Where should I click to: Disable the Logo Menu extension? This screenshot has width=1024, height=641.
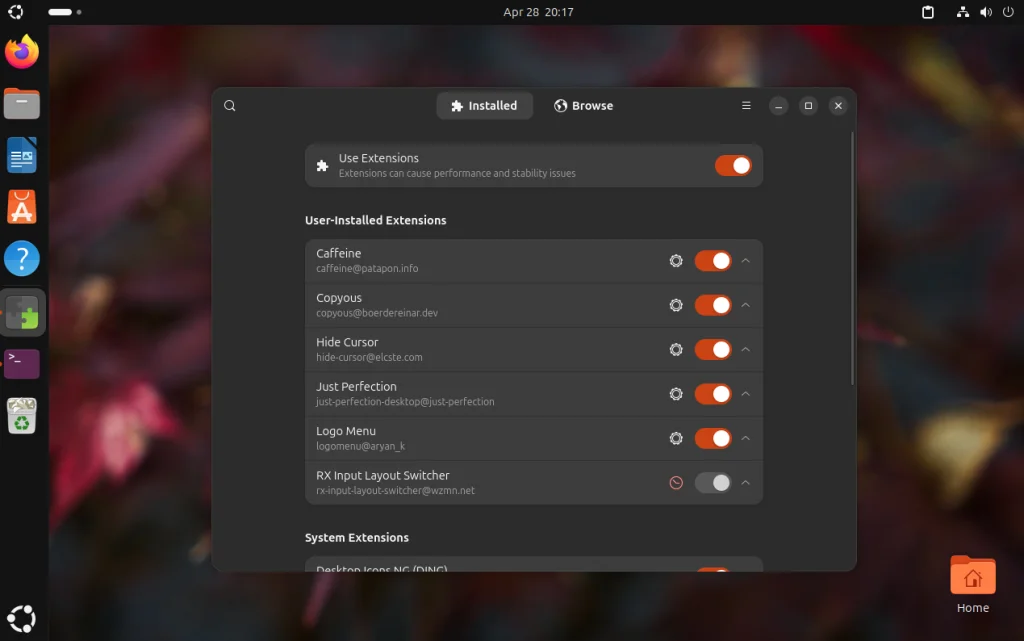[x=712, y=439]
